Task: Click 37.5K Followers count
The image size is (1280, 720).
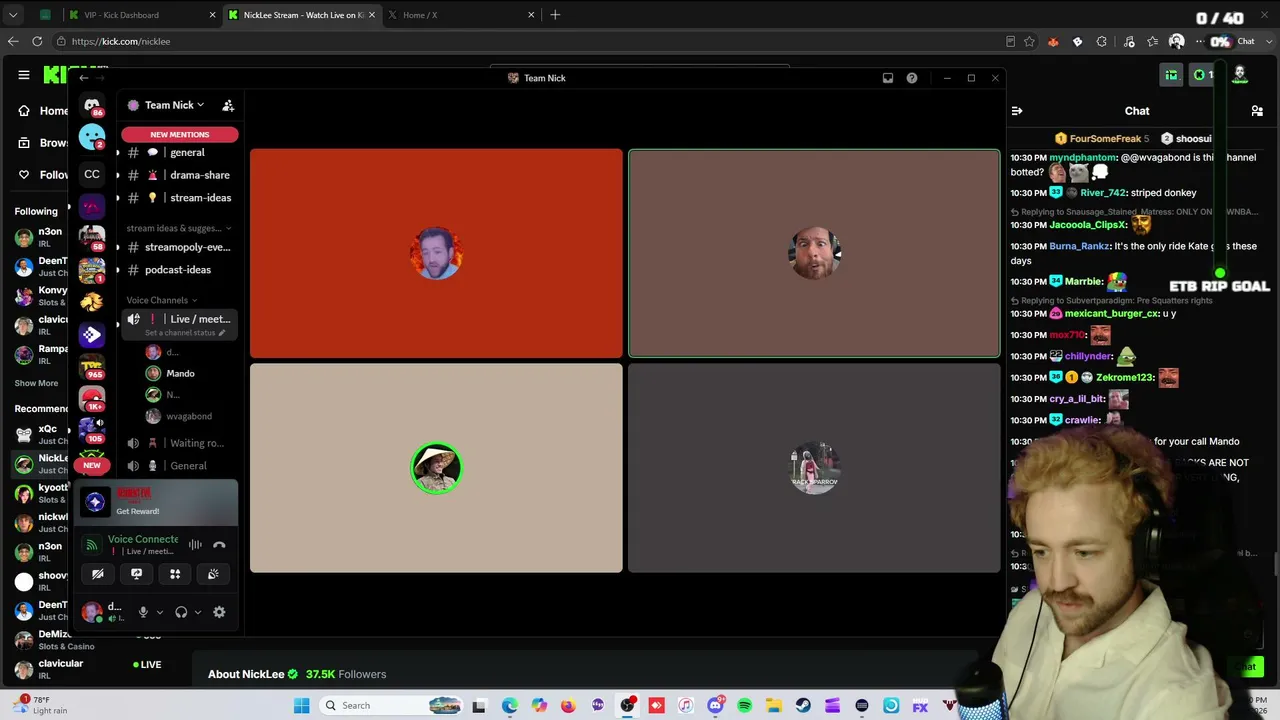Action: 346,674
